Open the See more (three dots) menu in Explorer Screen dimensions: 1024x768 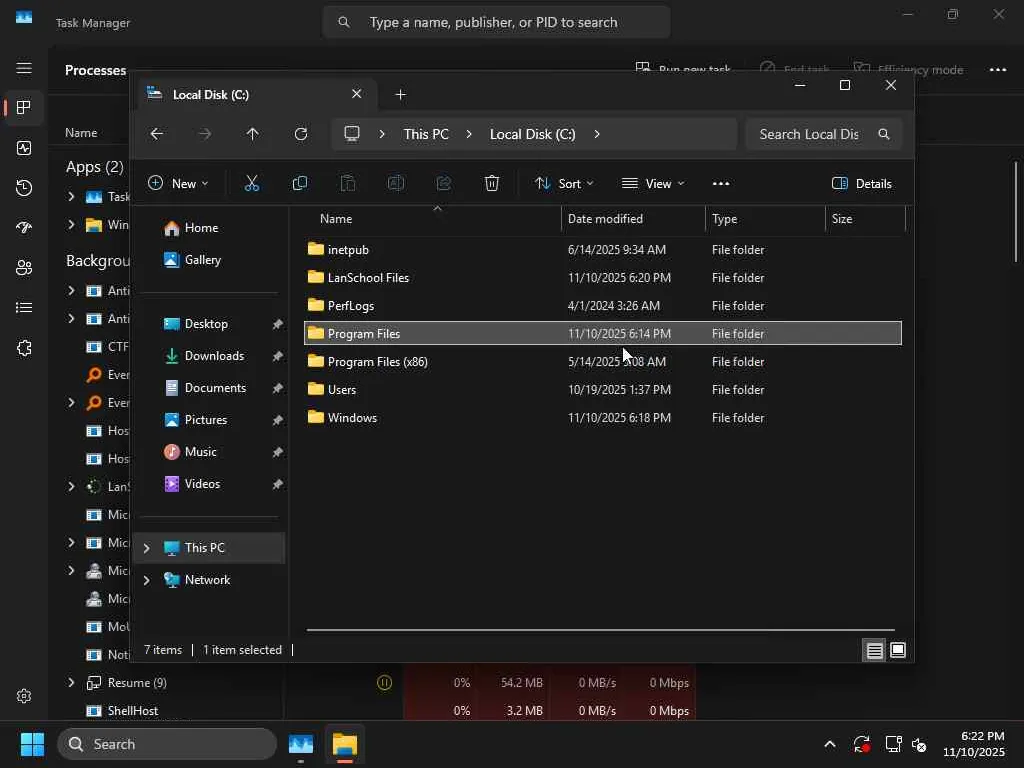pos(721,184)
